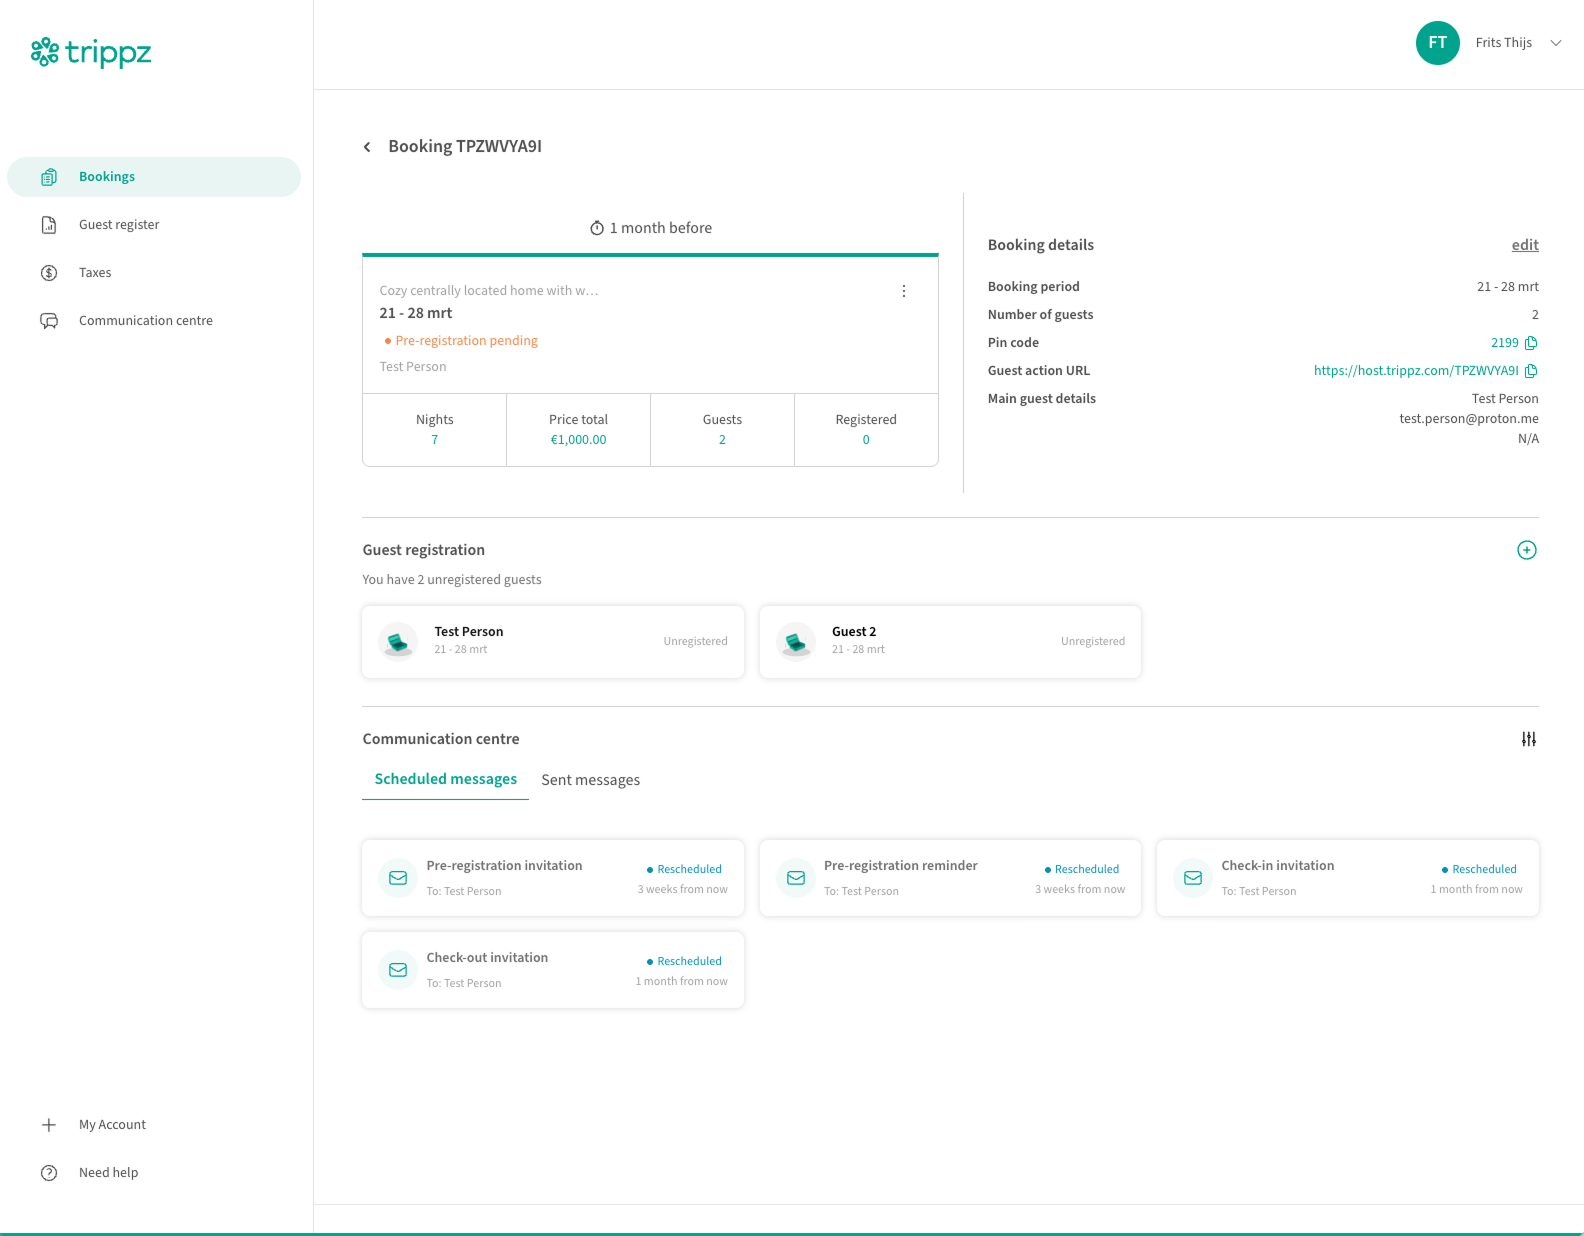
Task: Expand My Account in the sidebar
Action: coord(112,1125)
